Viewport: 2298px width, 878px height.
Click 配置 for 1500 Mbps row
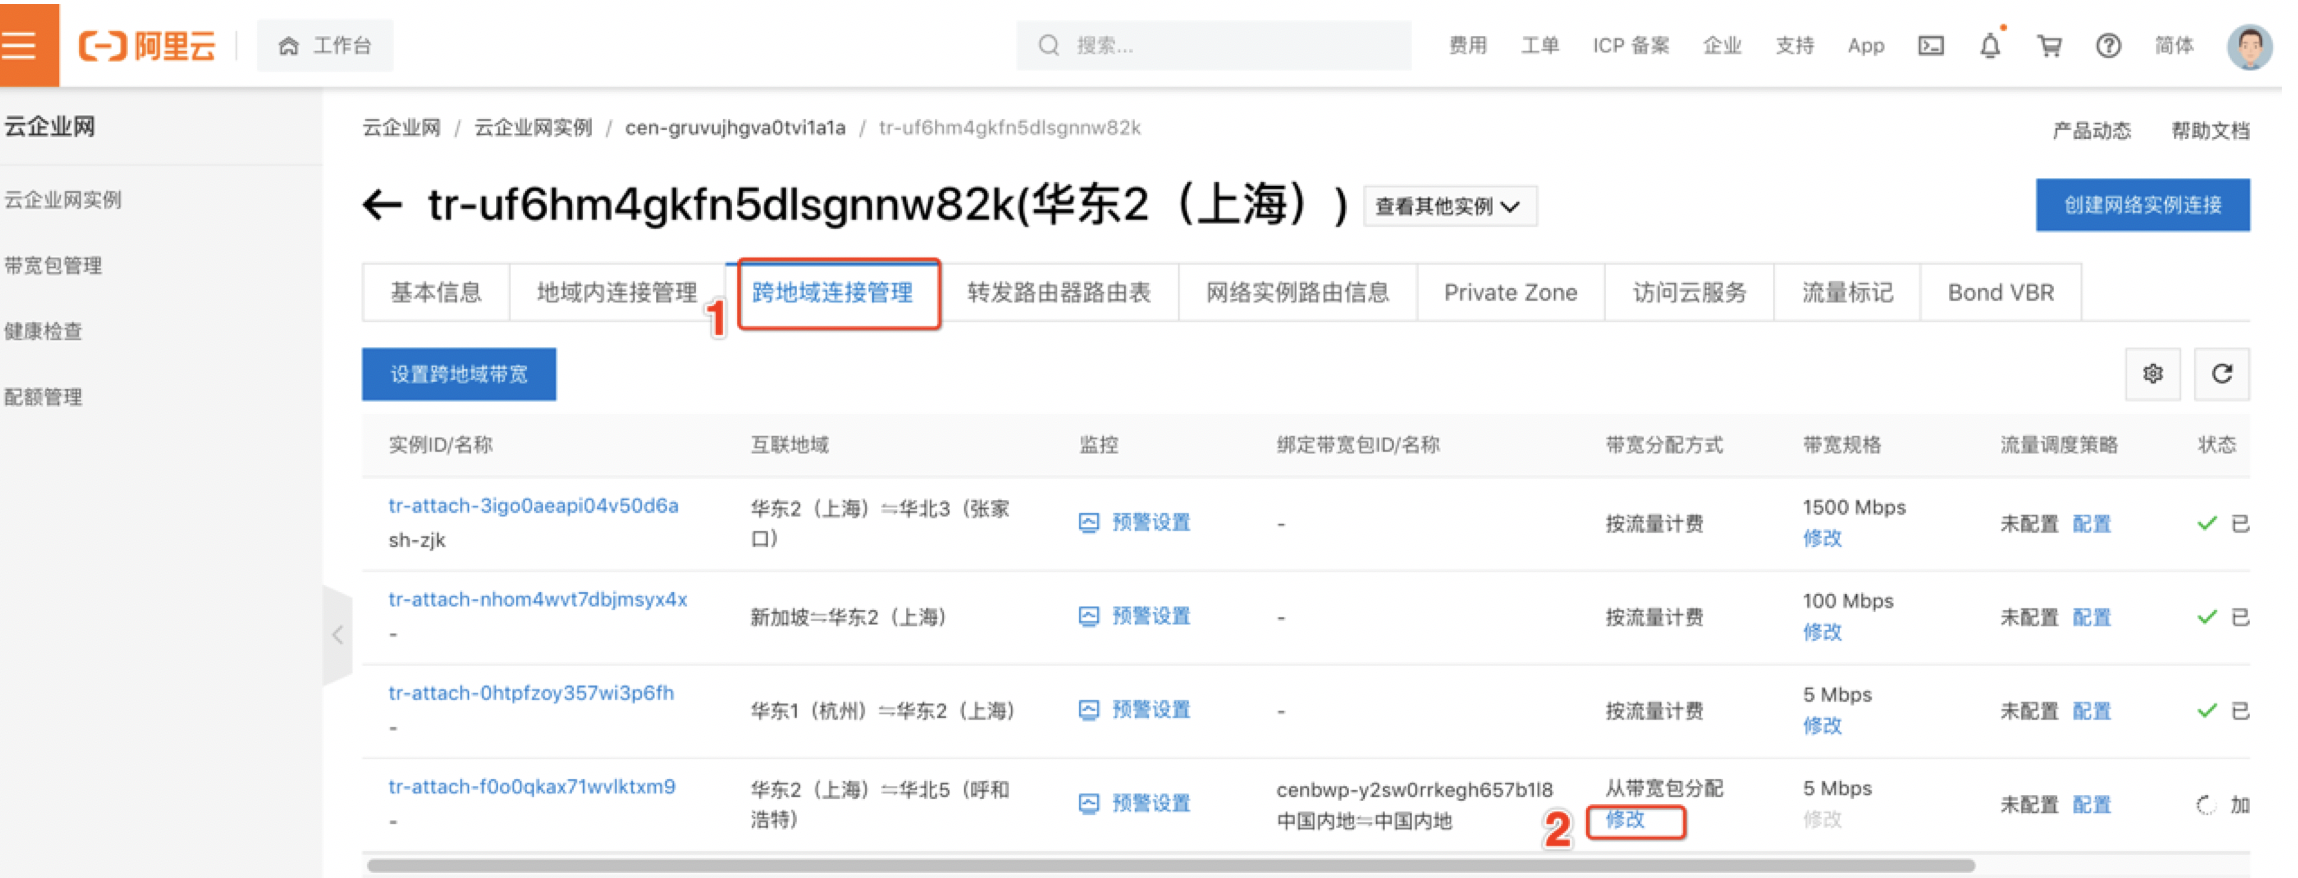click(2091, 523)
